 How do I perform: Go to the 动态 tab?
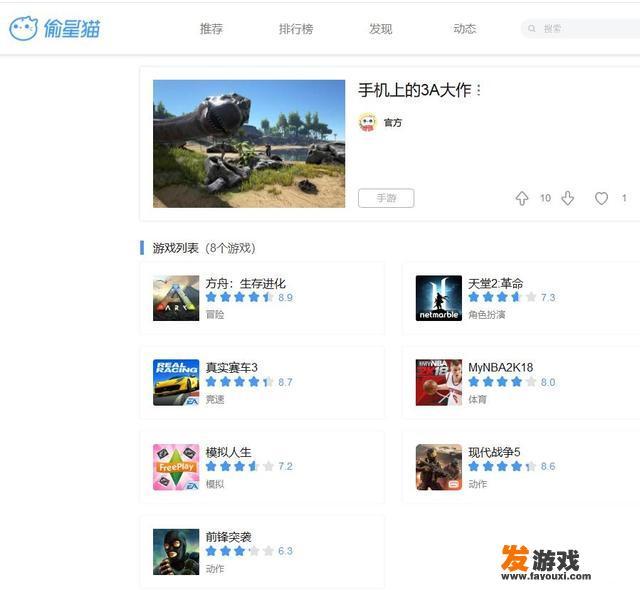click(x=464, y=29)
